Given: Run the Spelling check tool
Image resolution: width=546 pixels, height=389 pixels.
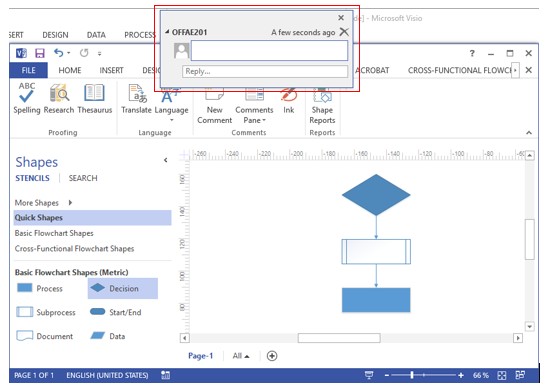Looking at the screenshot, I should (x=26, y=98).
